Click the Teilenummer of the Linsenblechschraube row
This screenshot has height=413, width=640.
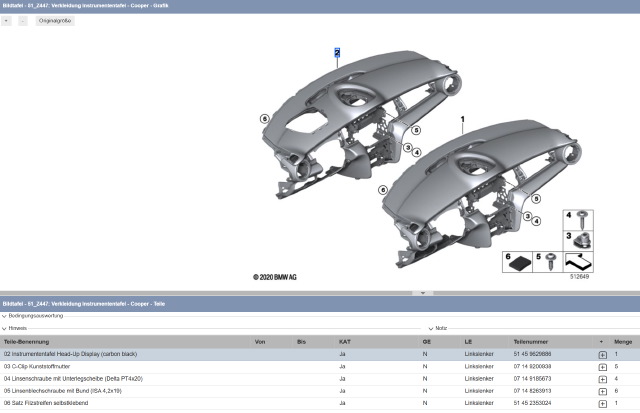click(x=532, y=391)
